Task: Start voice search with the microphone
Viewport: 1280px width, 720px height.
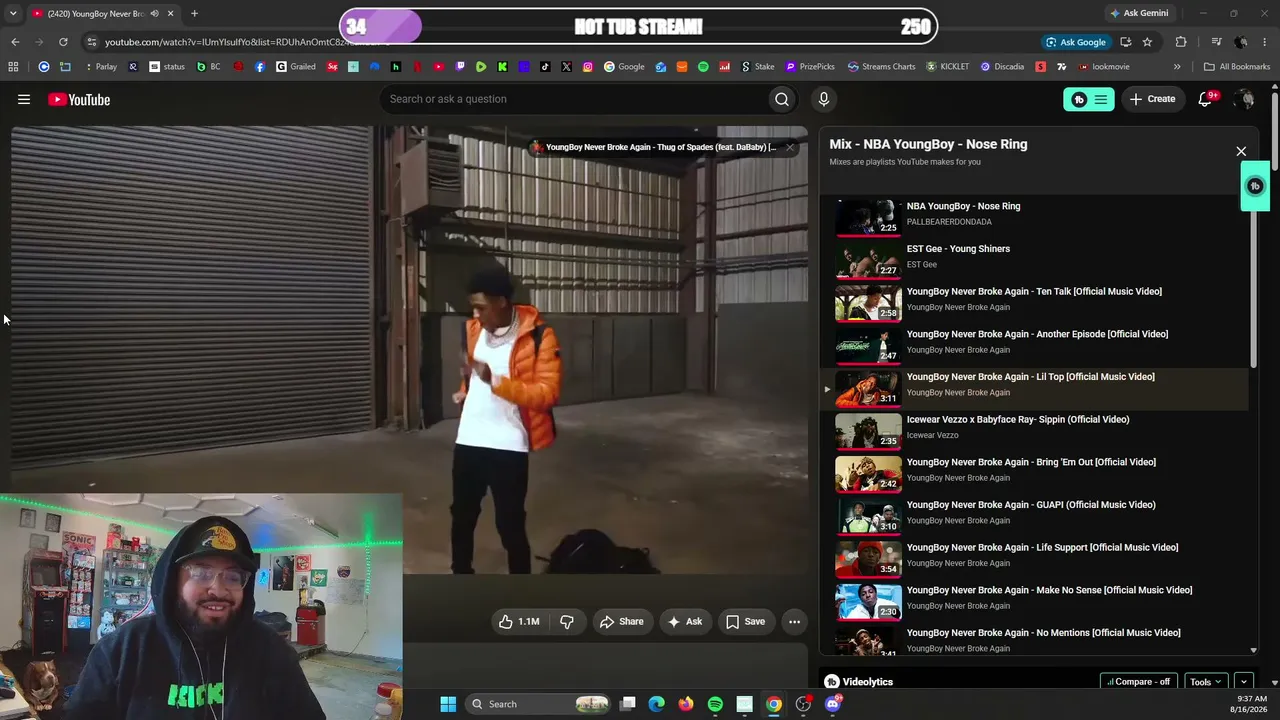Action: (x=824, y=99)
